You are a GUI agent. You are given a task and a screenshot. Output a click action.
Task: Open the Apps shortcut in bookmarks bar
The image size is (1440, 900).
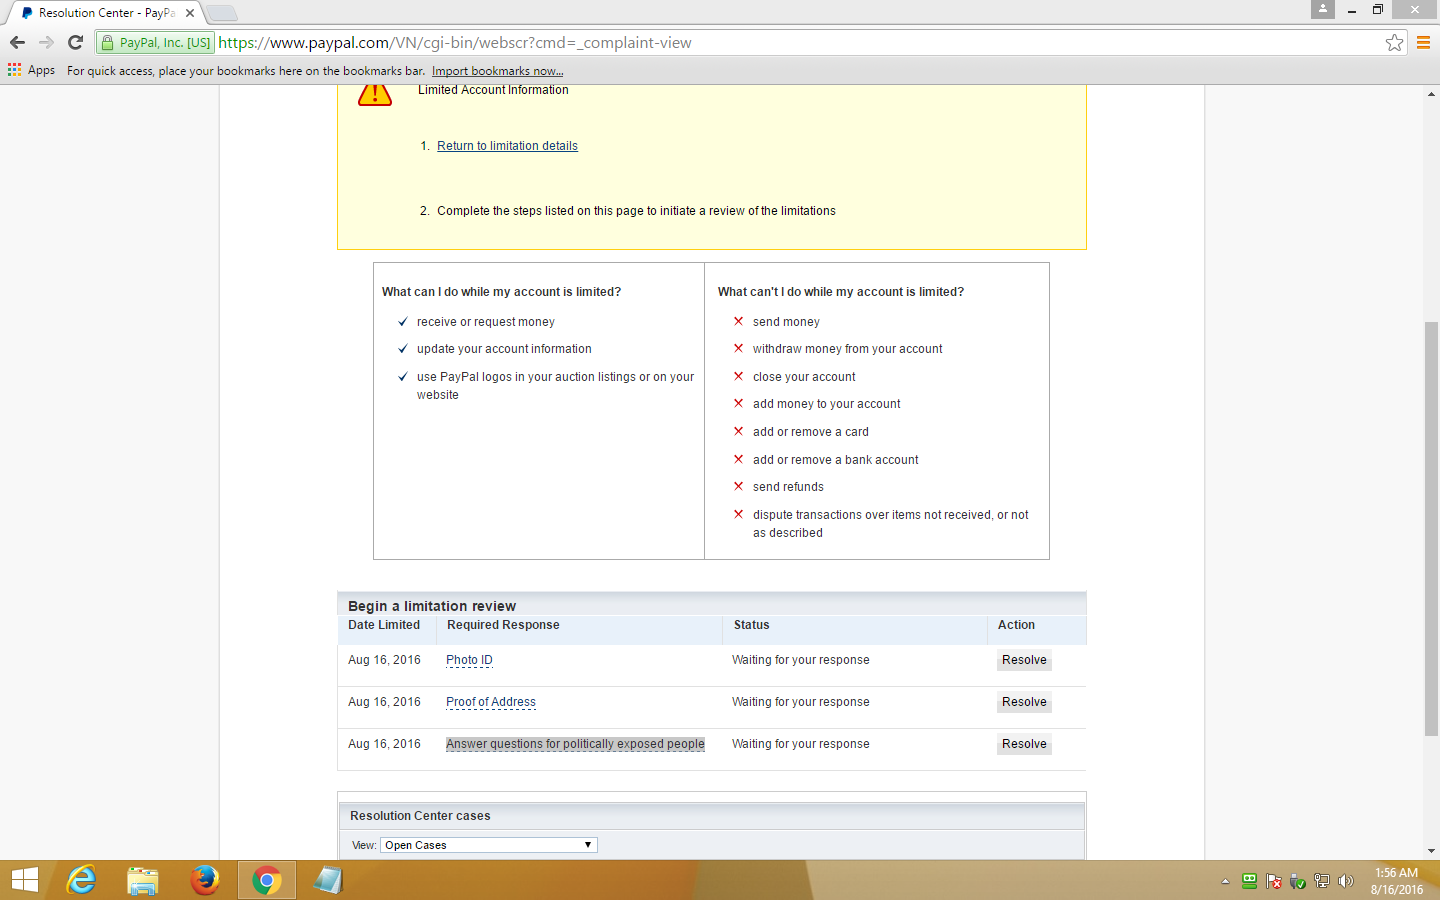click(x=31, y=70)
